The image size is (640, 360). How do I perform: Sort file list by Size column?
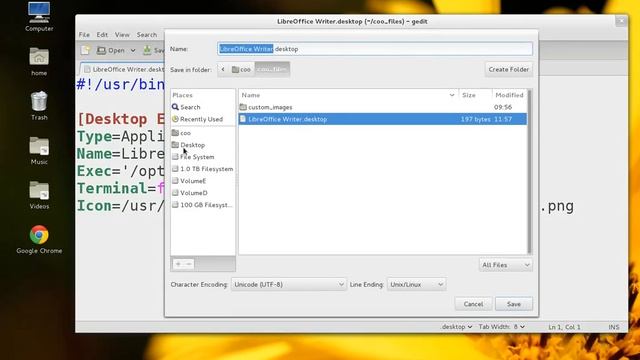(475, 95)
